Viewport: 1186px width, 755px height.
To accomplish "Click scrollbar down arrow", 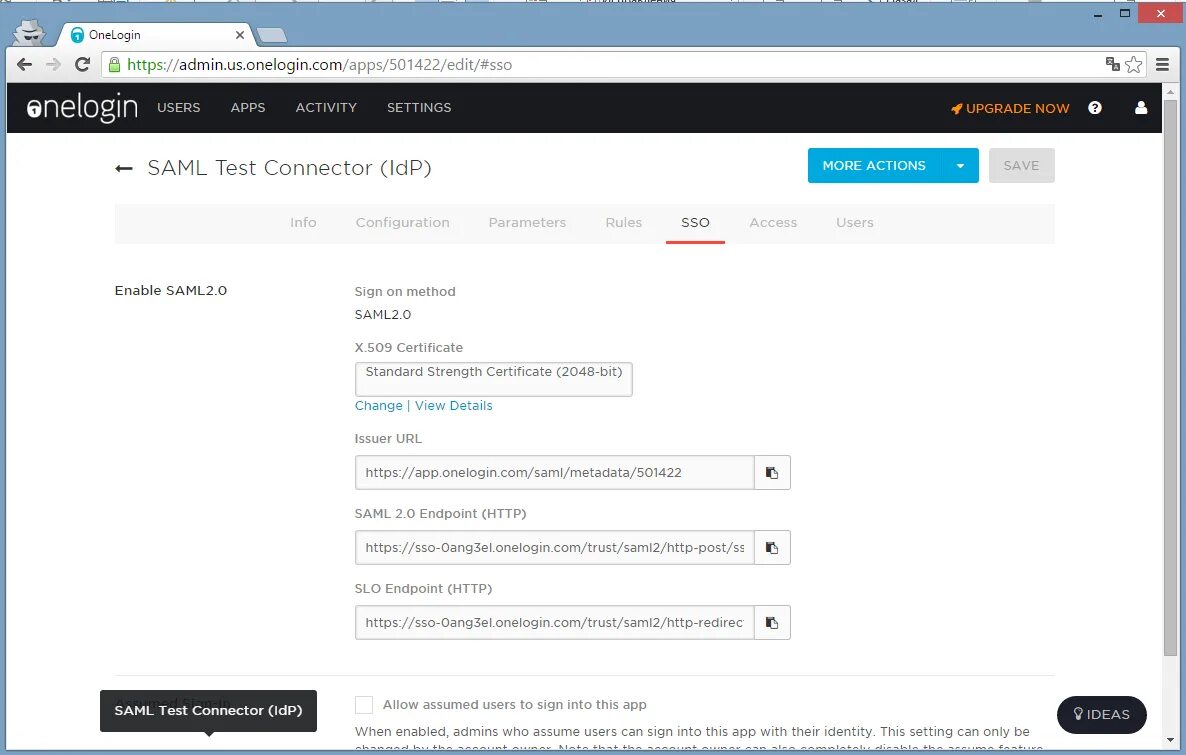I will pos(1170,741).
